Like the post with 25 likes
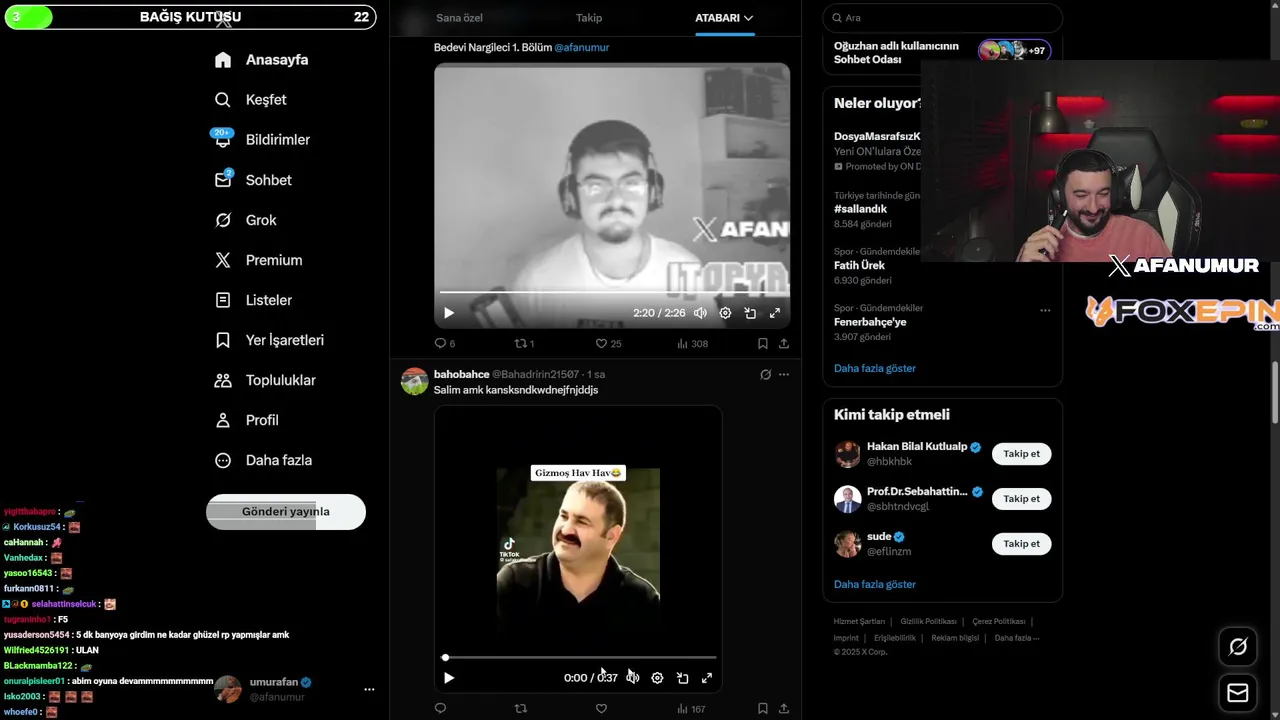The image size is (1280, 720). click(x=608, y=343)
